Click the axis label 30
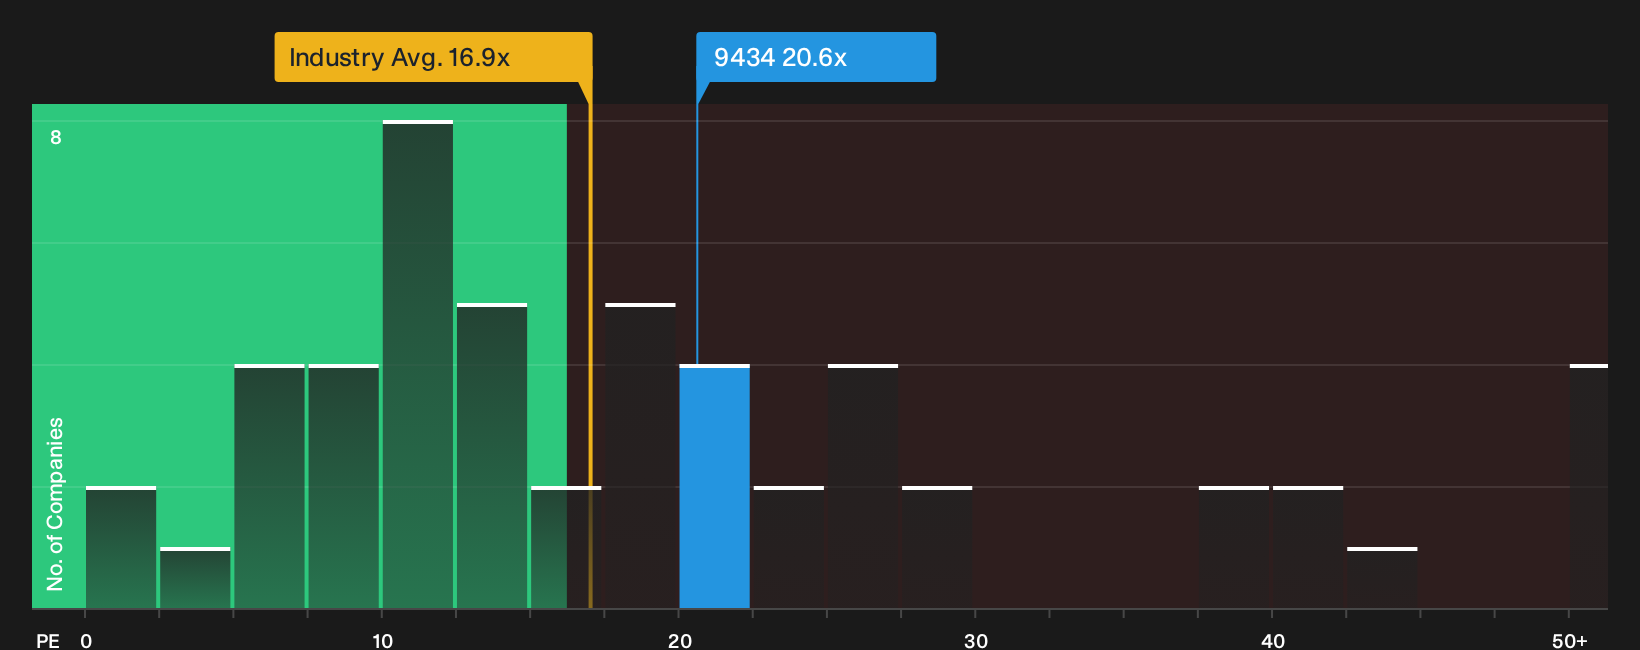Image resolution: width=1640 pixels, height=650 pixels. (976, 640)
